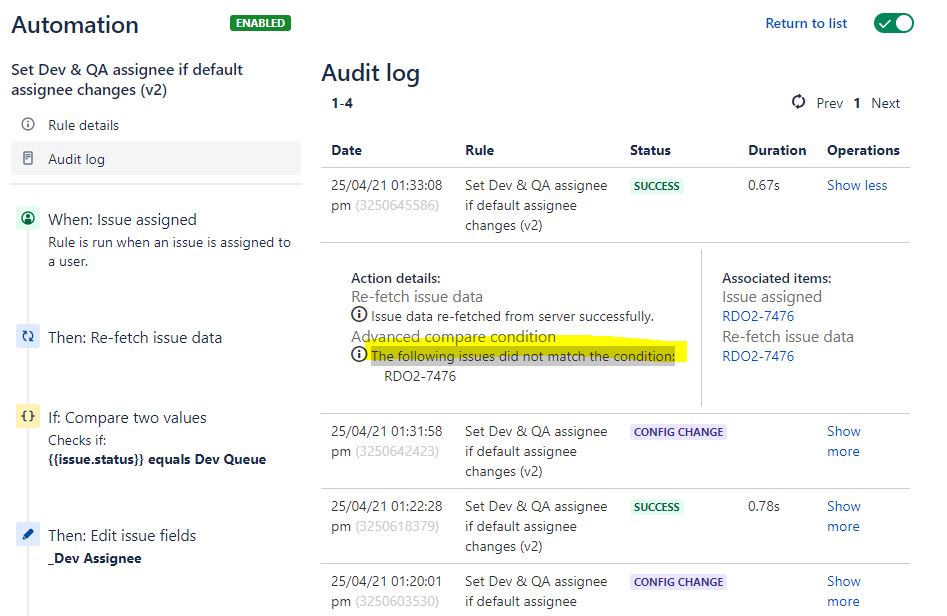
Task: Open the Then: Re-fetch issue data component
Action: point(135,338)
